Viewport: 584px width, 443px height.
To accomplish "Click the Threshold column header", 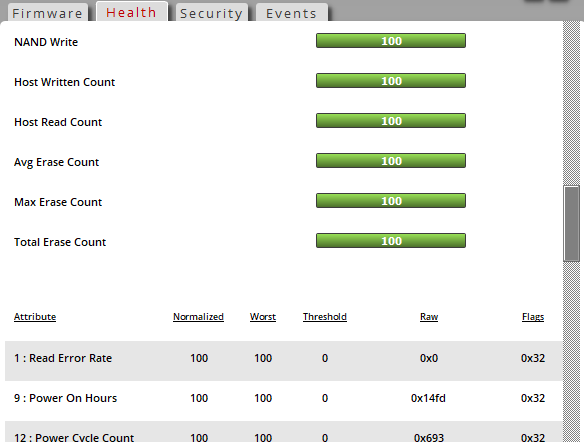I will [325, 317].
